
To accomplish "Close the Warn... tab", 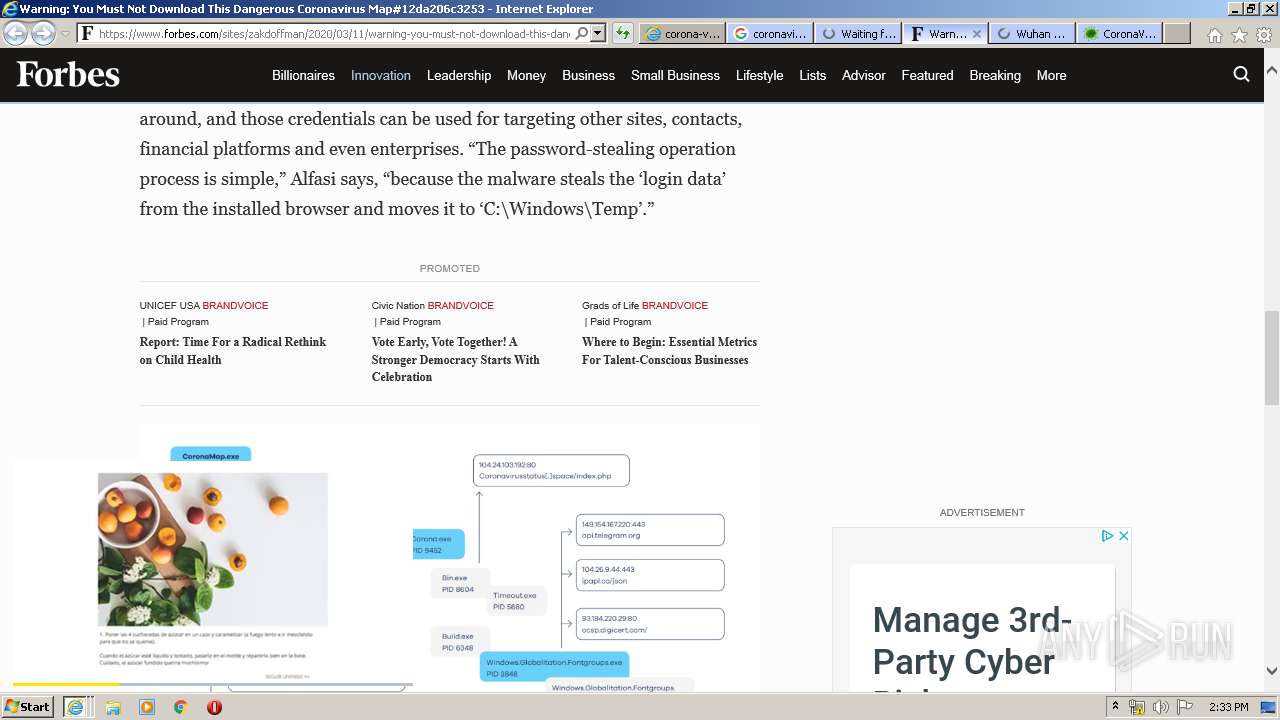I will pos(977,33).
